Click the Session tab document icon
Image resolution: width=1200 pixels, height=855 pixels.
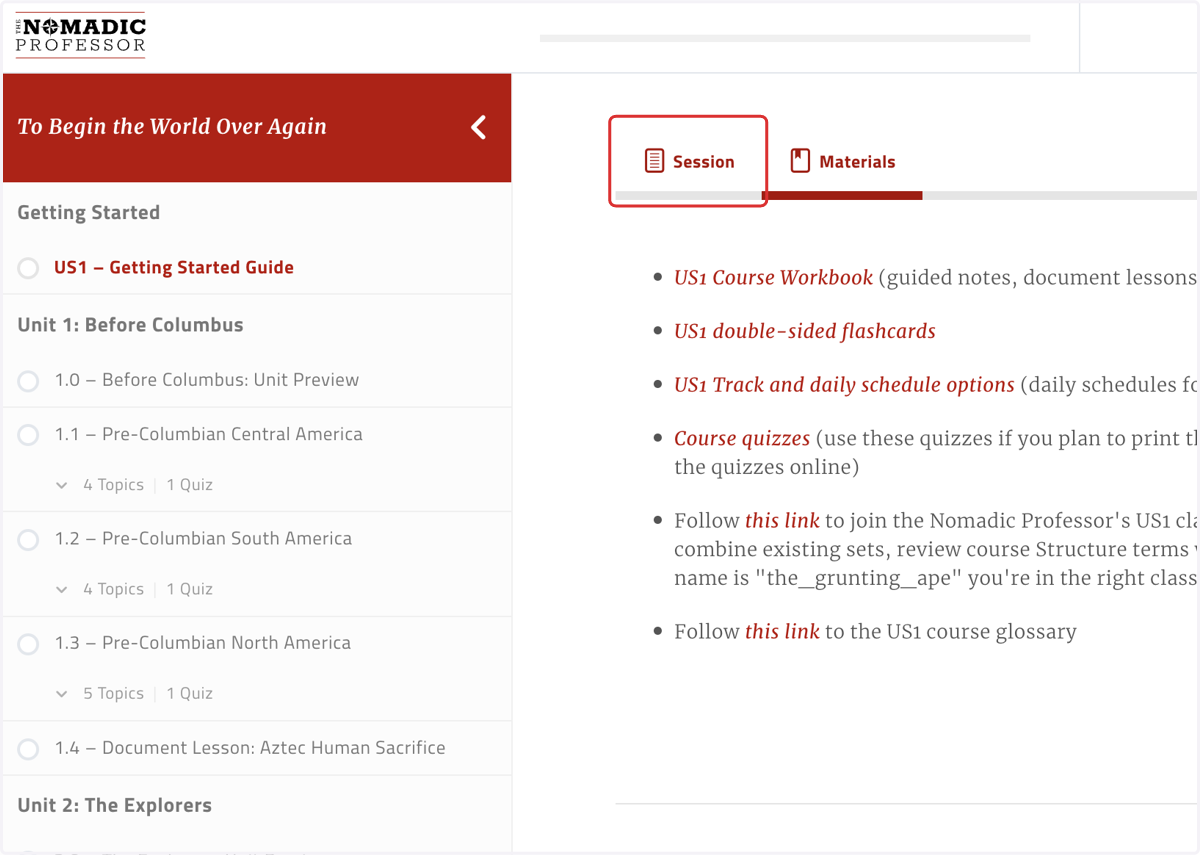(654, 161)
